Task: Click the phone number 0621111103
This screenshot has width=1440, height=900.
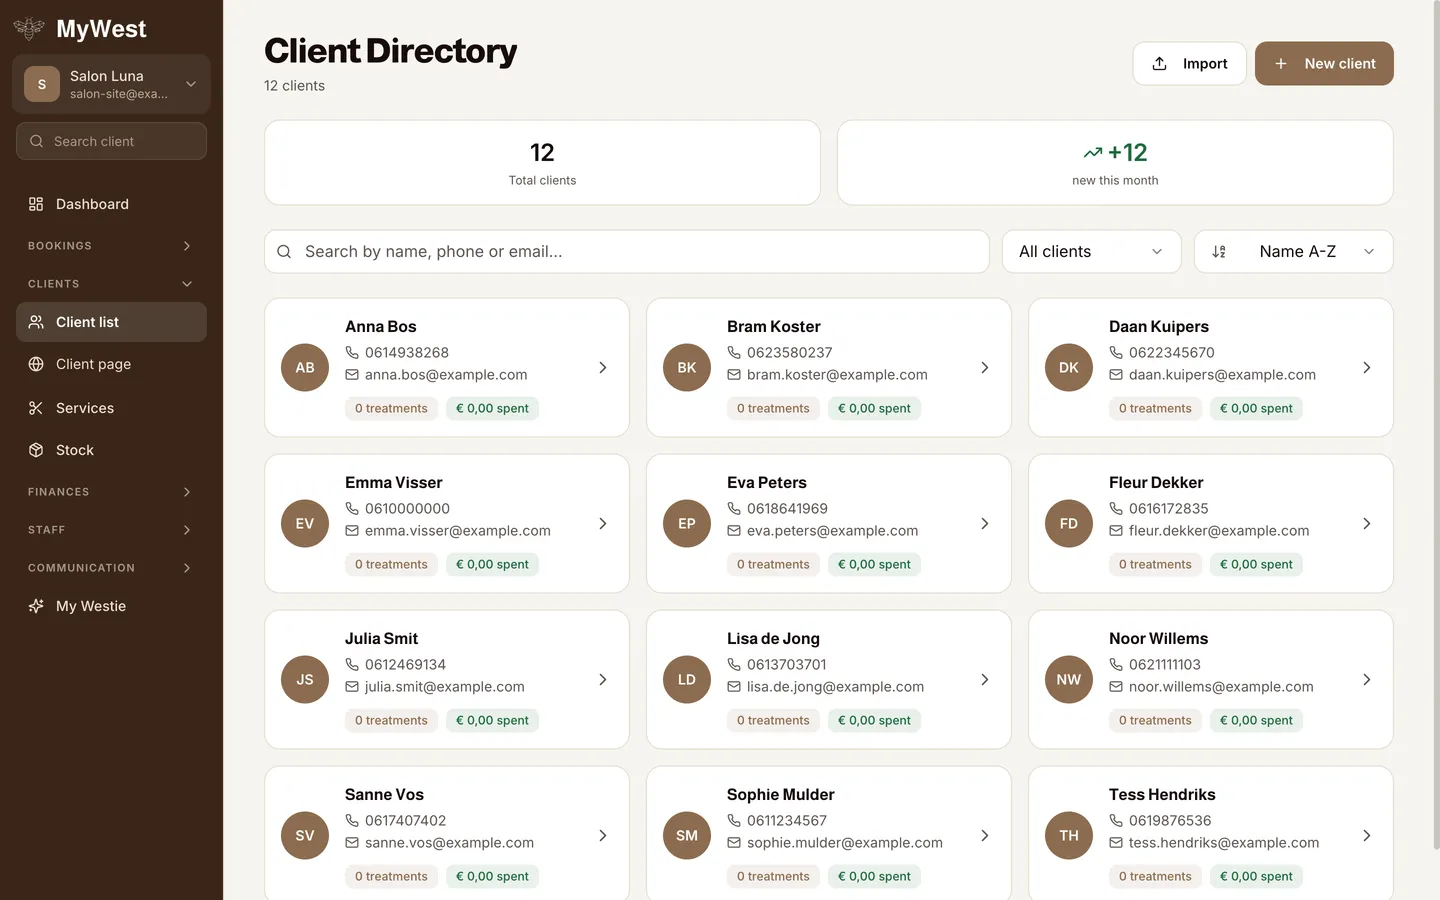Action: click(1165, 664)
